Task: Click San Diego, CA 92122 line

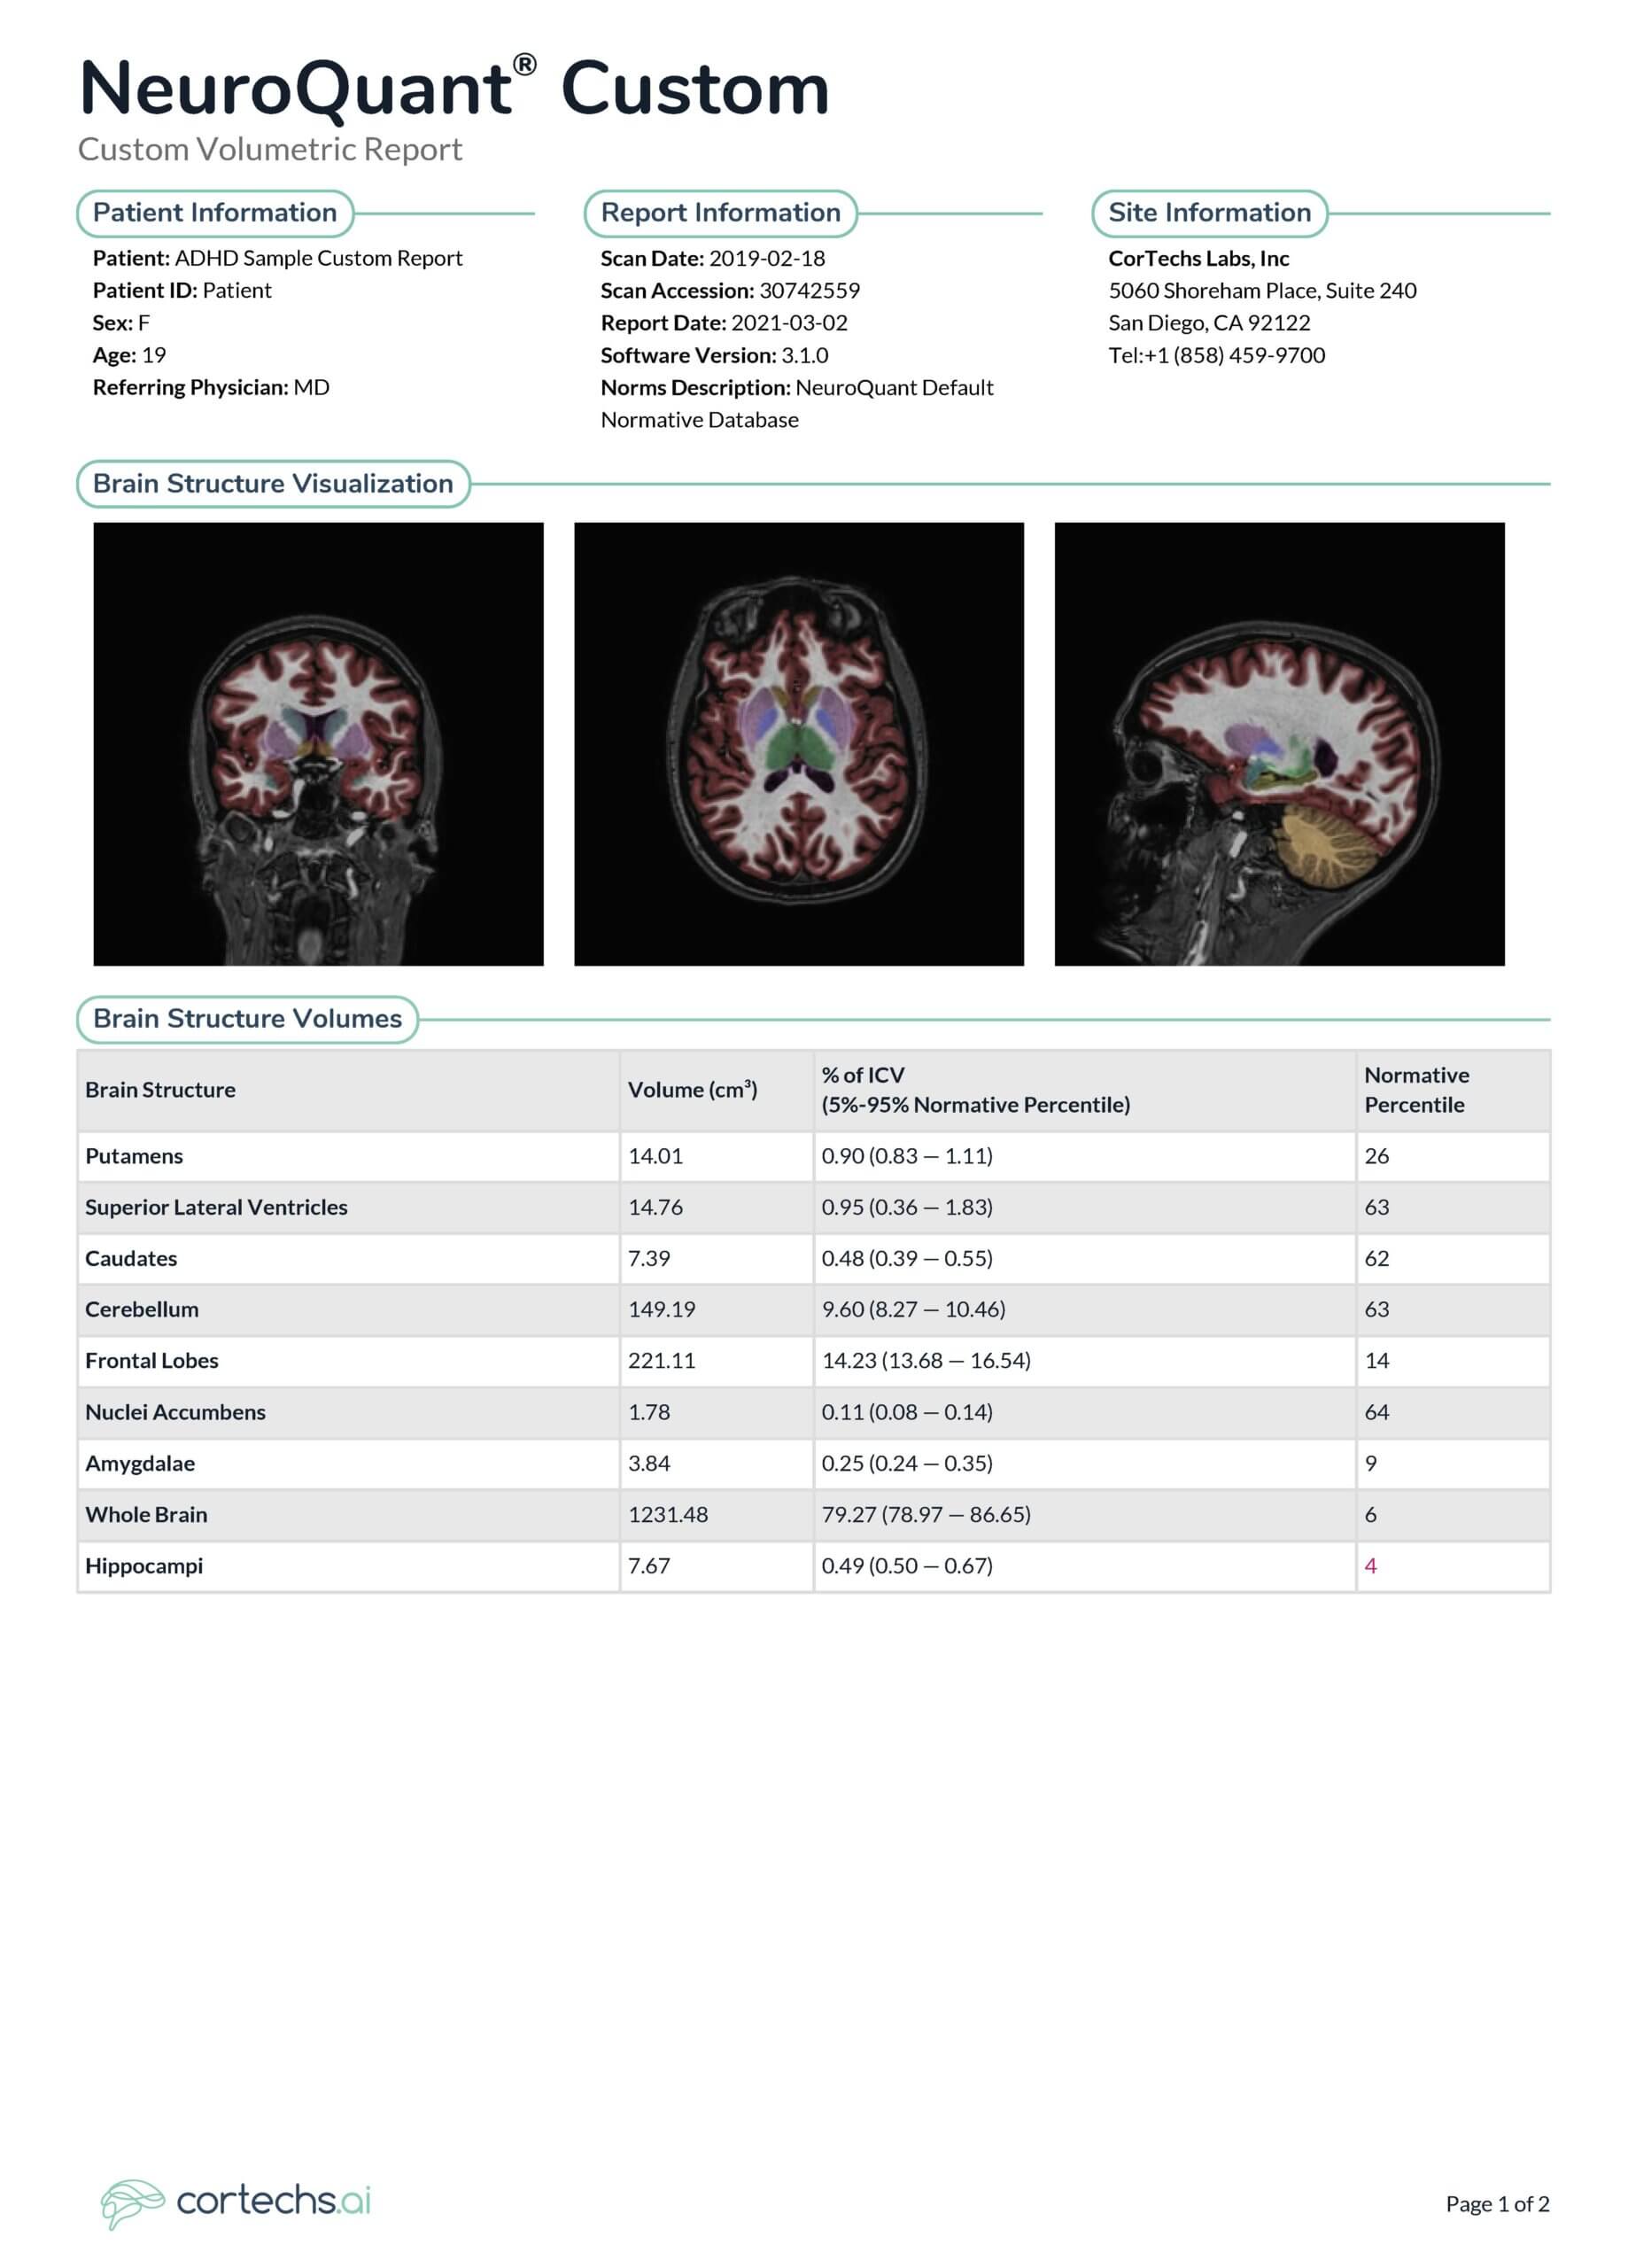Action: [x=1209, y=323]
